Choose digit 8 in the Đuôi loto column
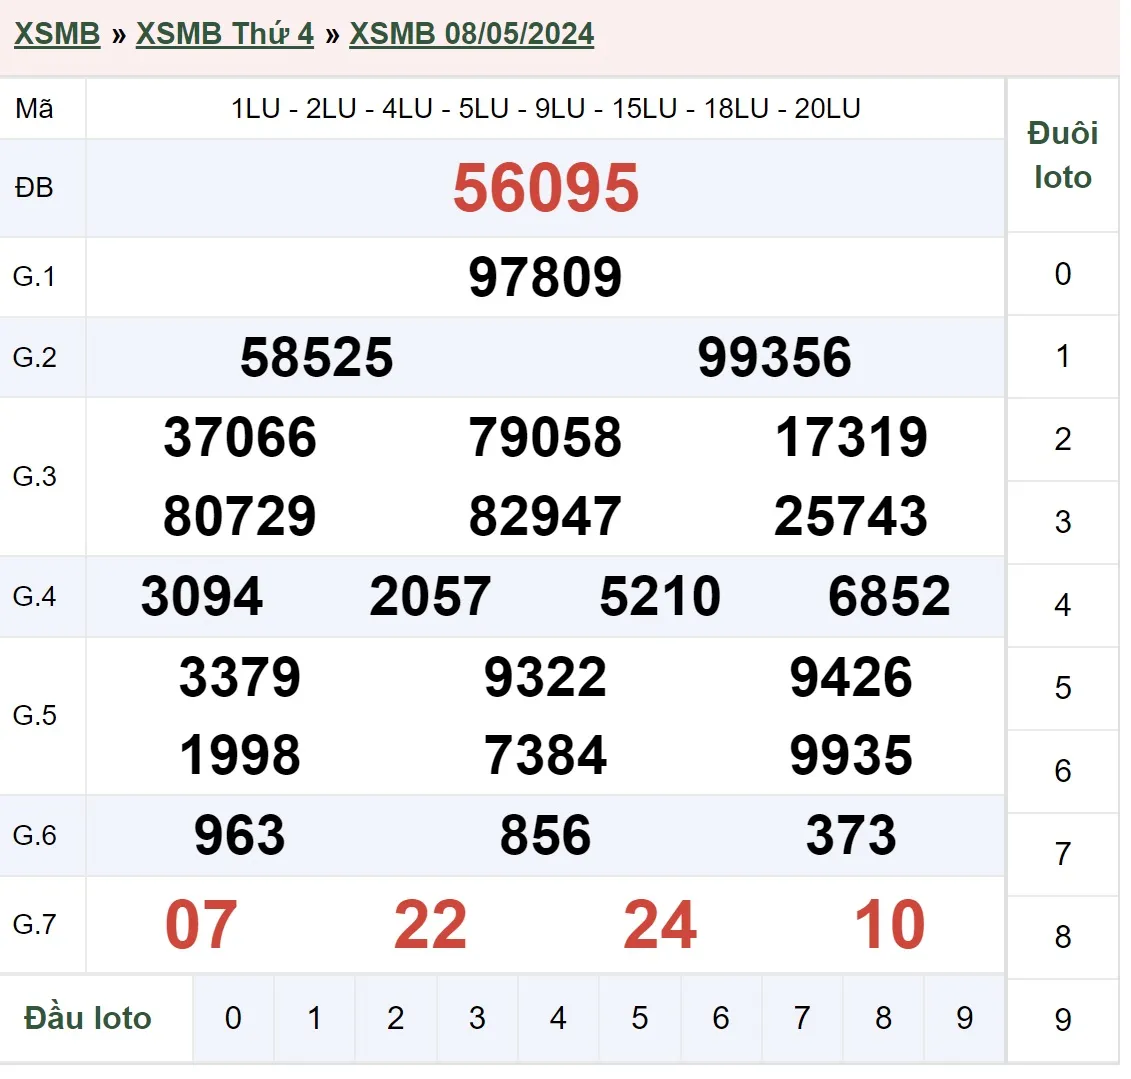 (1062, 937)
